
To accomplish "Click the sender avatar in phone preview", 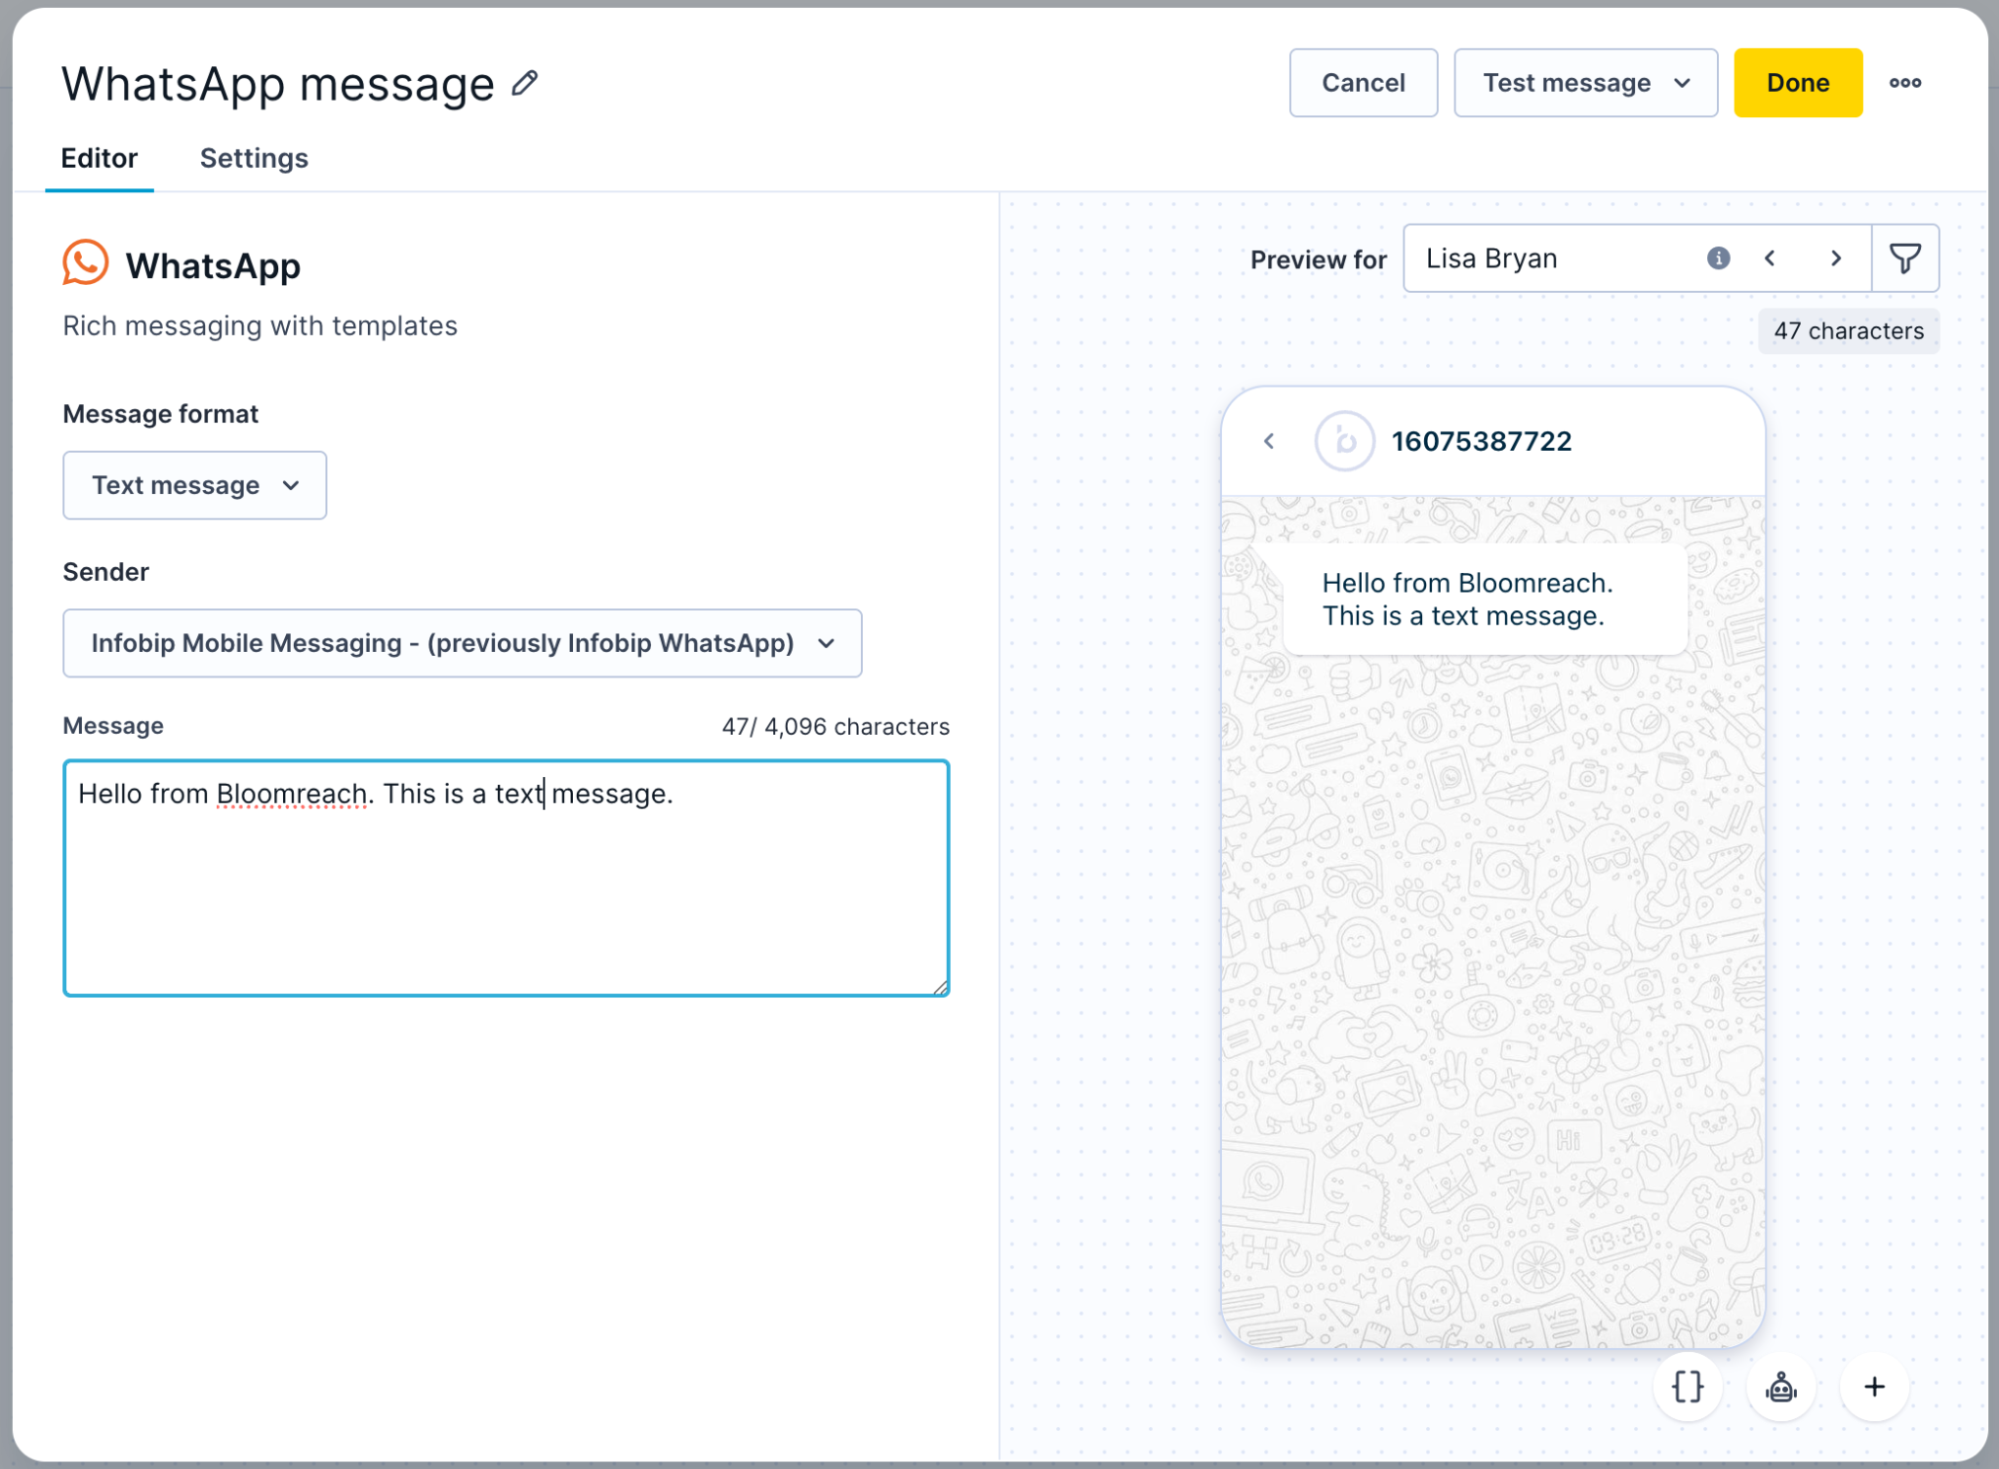I will pos(1343,441).
